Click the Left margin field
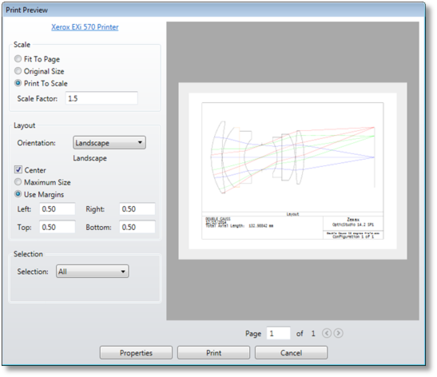Screen dimensions: 437x377 click(x=57, y=209)
